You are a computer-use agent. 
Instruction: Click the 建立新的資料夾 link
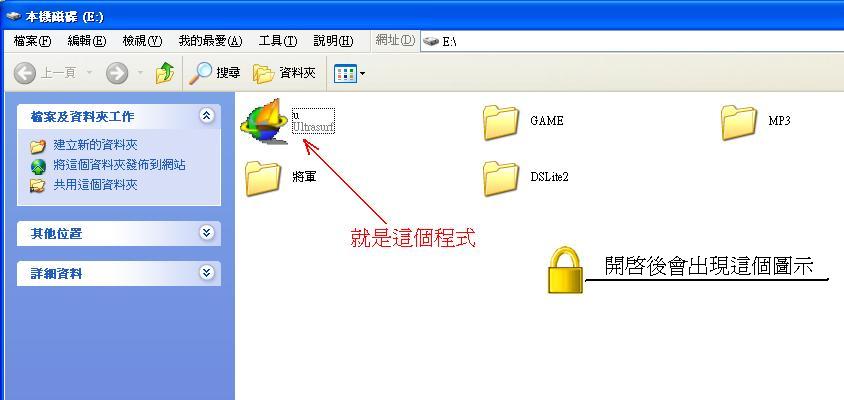pyautogui.click(x=95, y=145)
